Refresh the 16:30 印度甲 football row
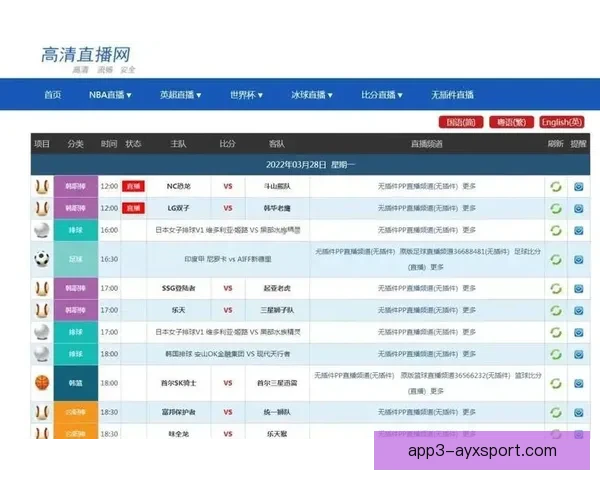This screenshot has width=600, height=480. 556,260
